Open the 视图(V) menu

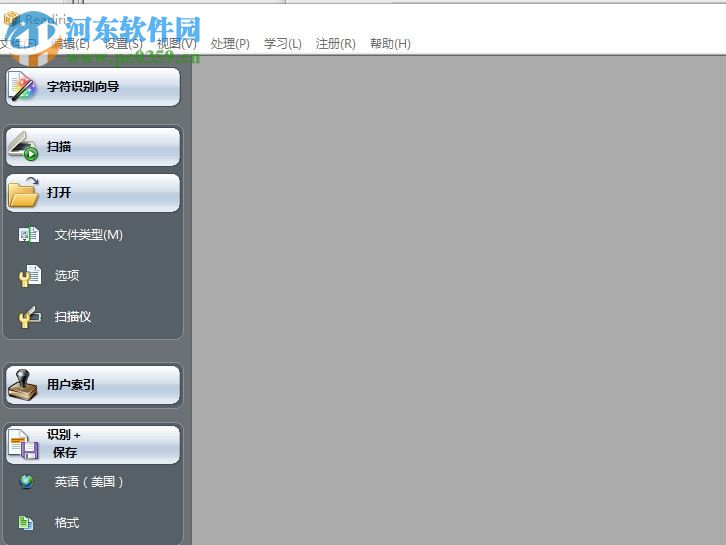pyautogui.click(x=176, y=44)
